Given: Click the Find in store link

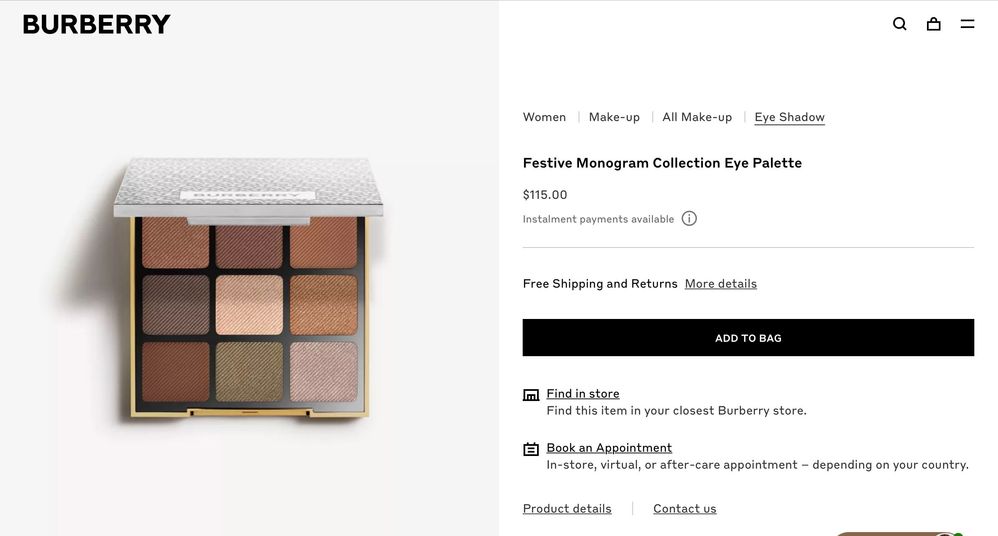Looking at the screenshot, I should pyautogui.click(x=582, y=394).
